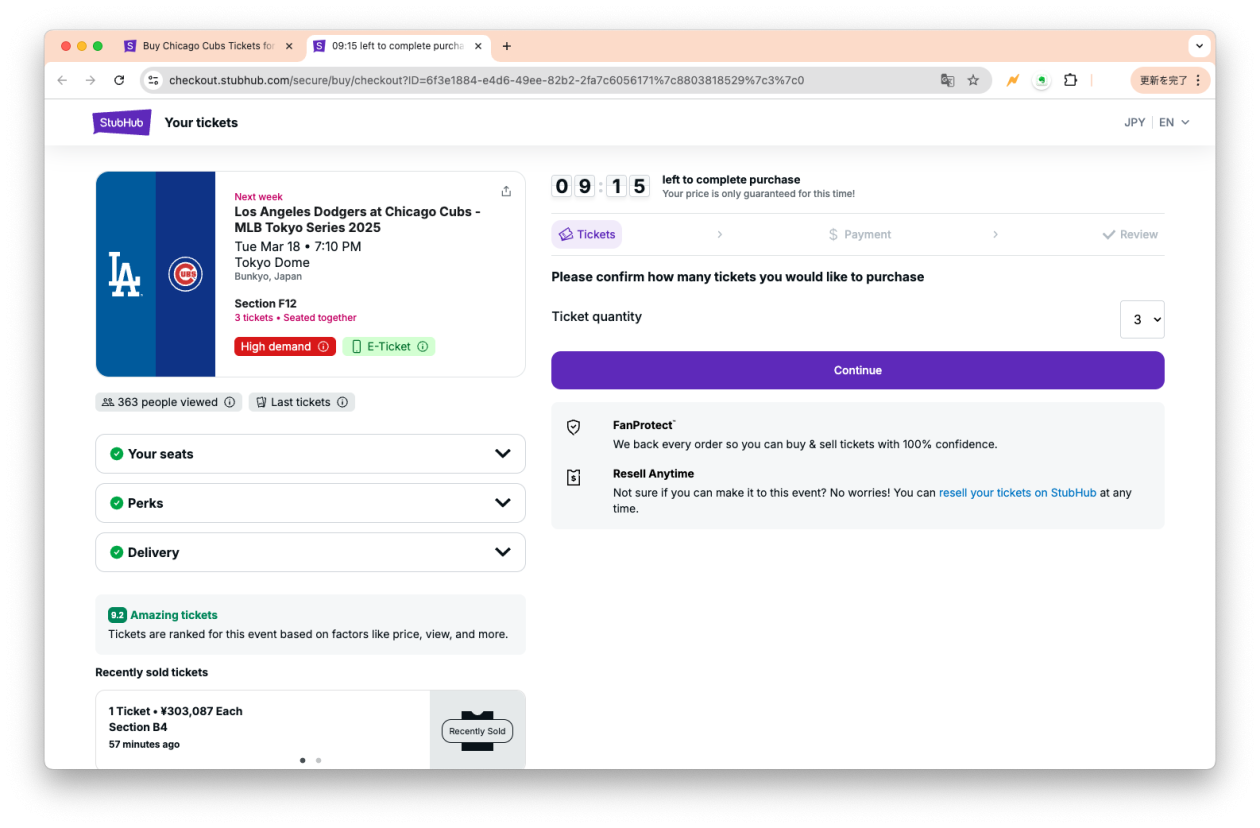Show info for Last tickets badge
This screenshot has width=1260, height=828.
[342, 402]
